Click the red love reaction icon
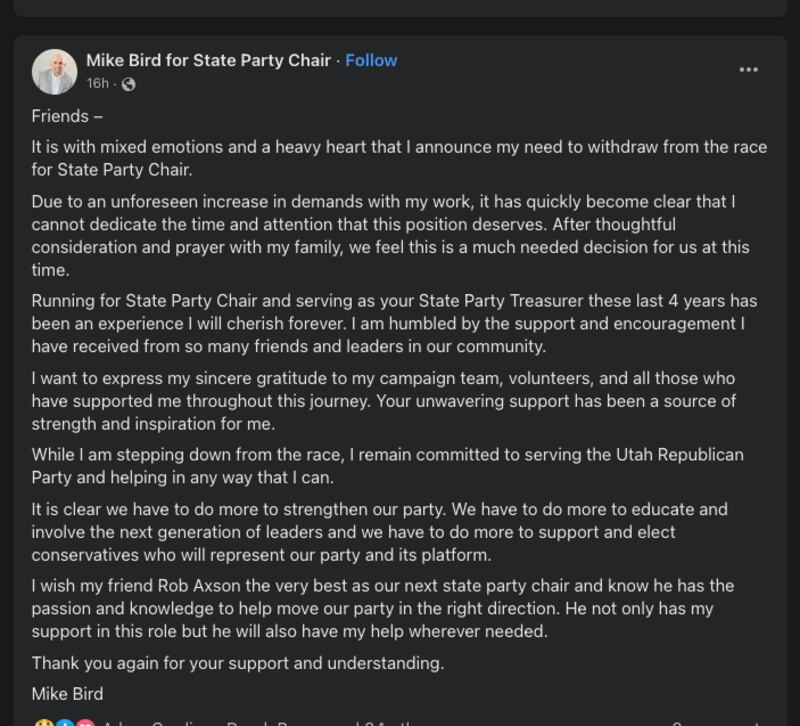The height and width of the screenshot is (726, 800). click(85, 722)
